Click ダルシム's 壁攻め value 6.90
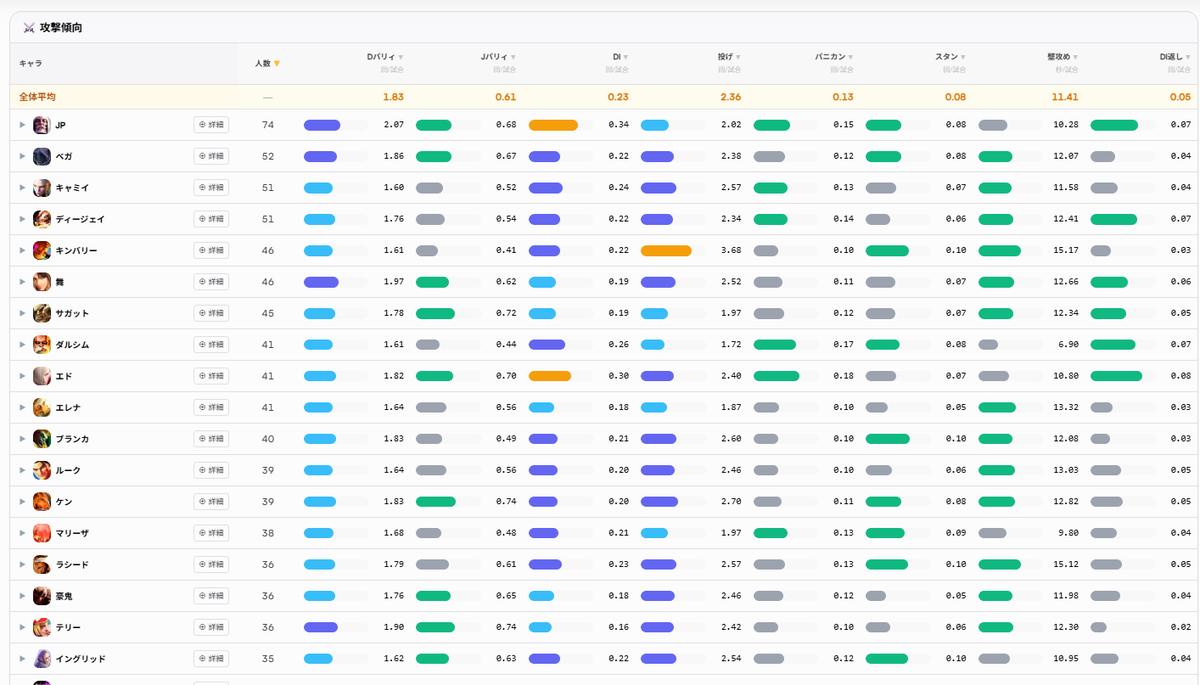Image resolution: width=1200 pixels, height=685 pixels. pyautogui.click(x=1068, y=345)
